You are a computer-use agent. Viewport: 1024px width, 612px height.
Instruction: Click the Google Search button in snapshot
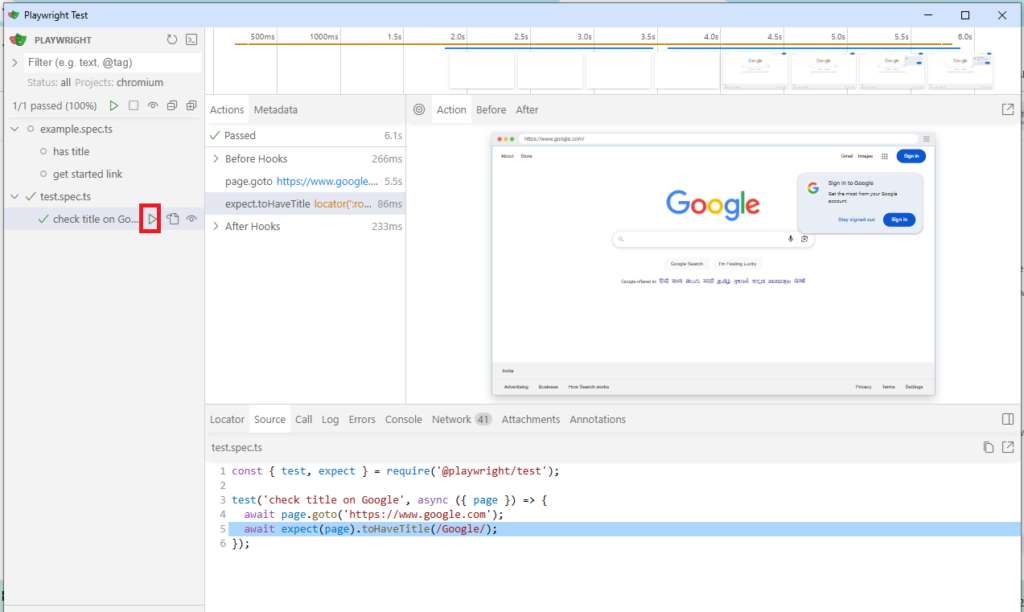686,264
